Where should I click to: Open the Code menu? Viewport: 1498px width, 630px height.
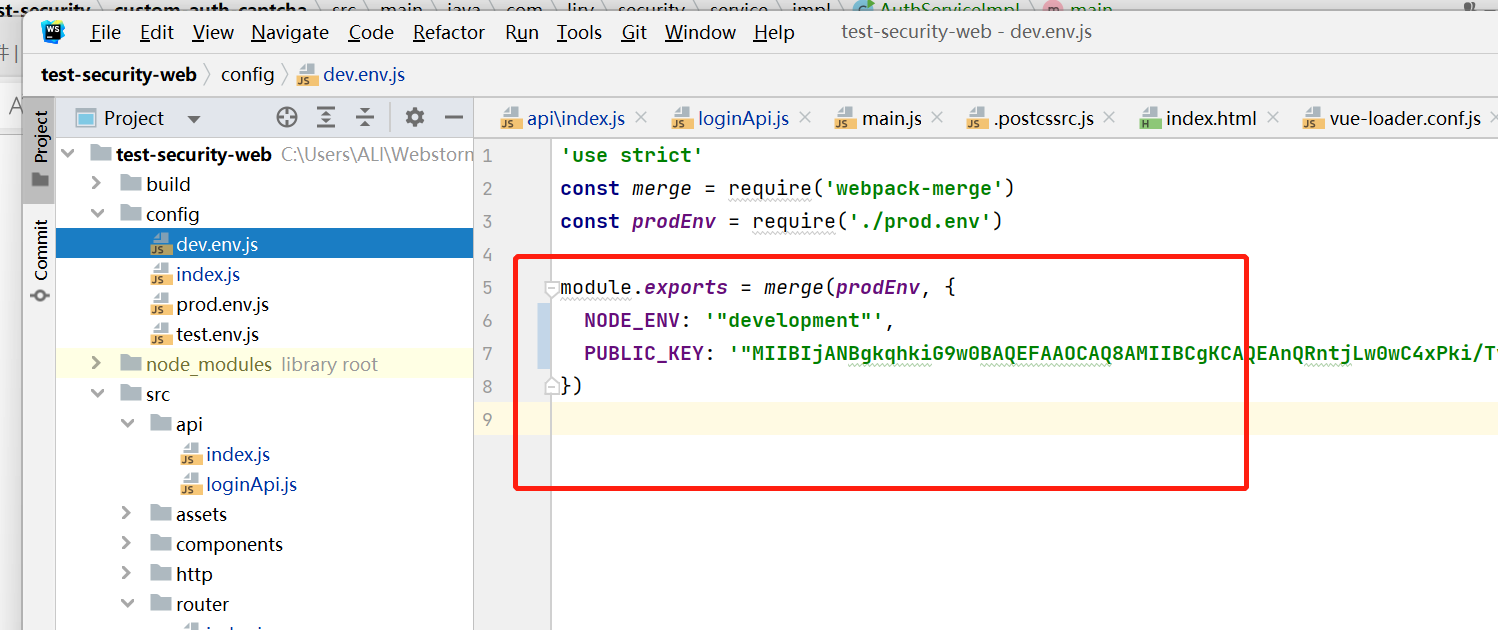(x=371, y=32)
